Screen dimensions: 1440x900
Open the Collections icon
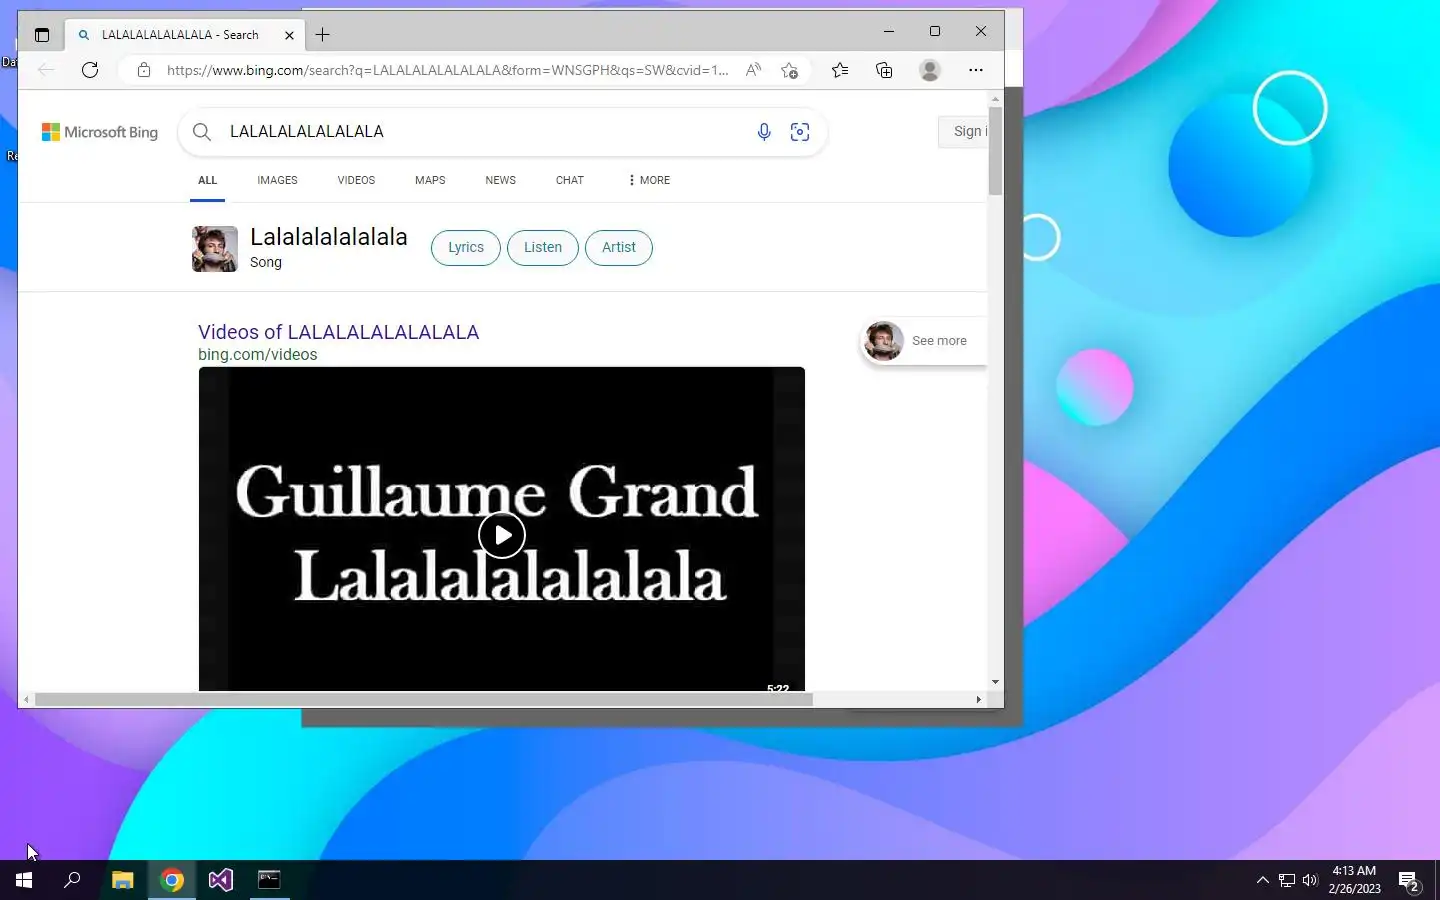pyautogui.click(x=884, y=70)
